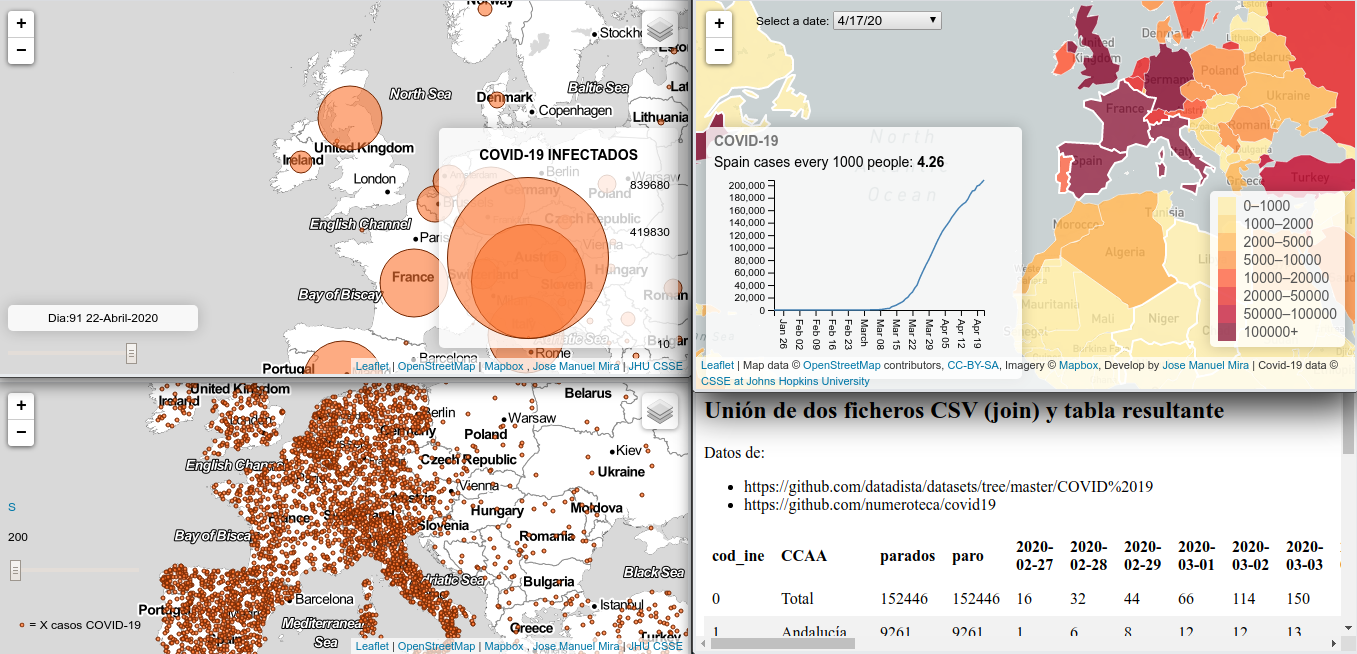Open CSSE at Johns Hopkins University link
1357x654 pixels.
tap(785, 381)
